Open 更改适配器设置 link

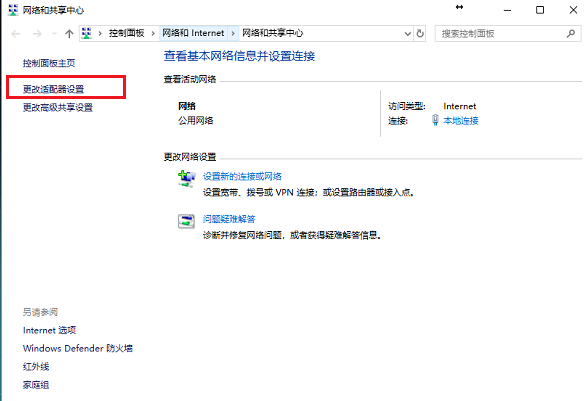[53, 89]
